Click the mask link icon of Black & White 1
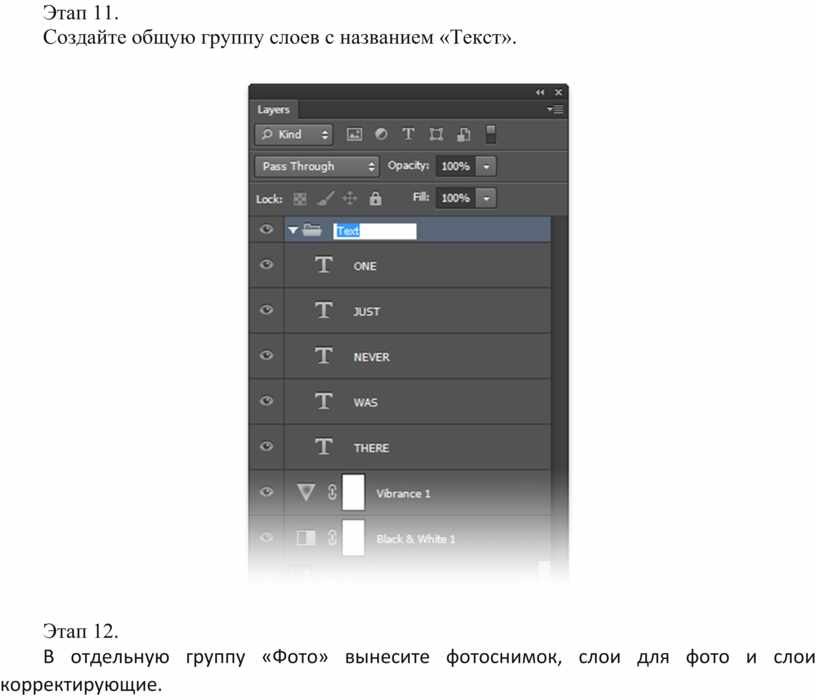The width and height of the screenshot is (816, 700). (332, 538)
